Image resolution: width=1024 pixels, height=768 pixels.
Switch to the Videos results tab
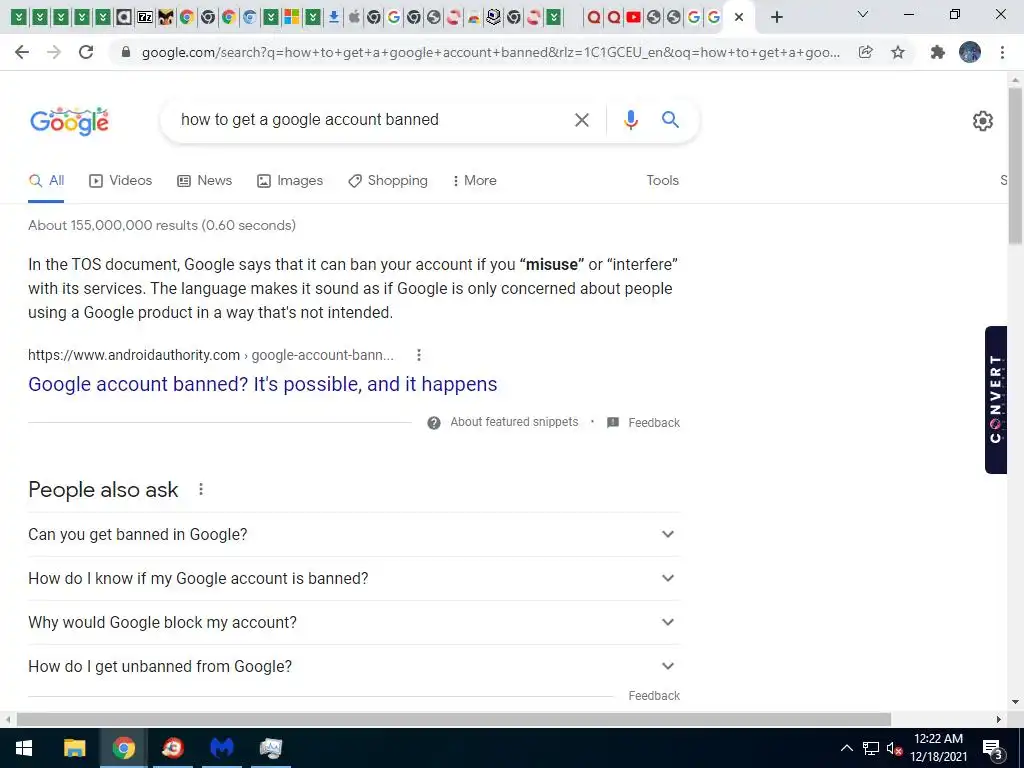[x=121, y=180]
